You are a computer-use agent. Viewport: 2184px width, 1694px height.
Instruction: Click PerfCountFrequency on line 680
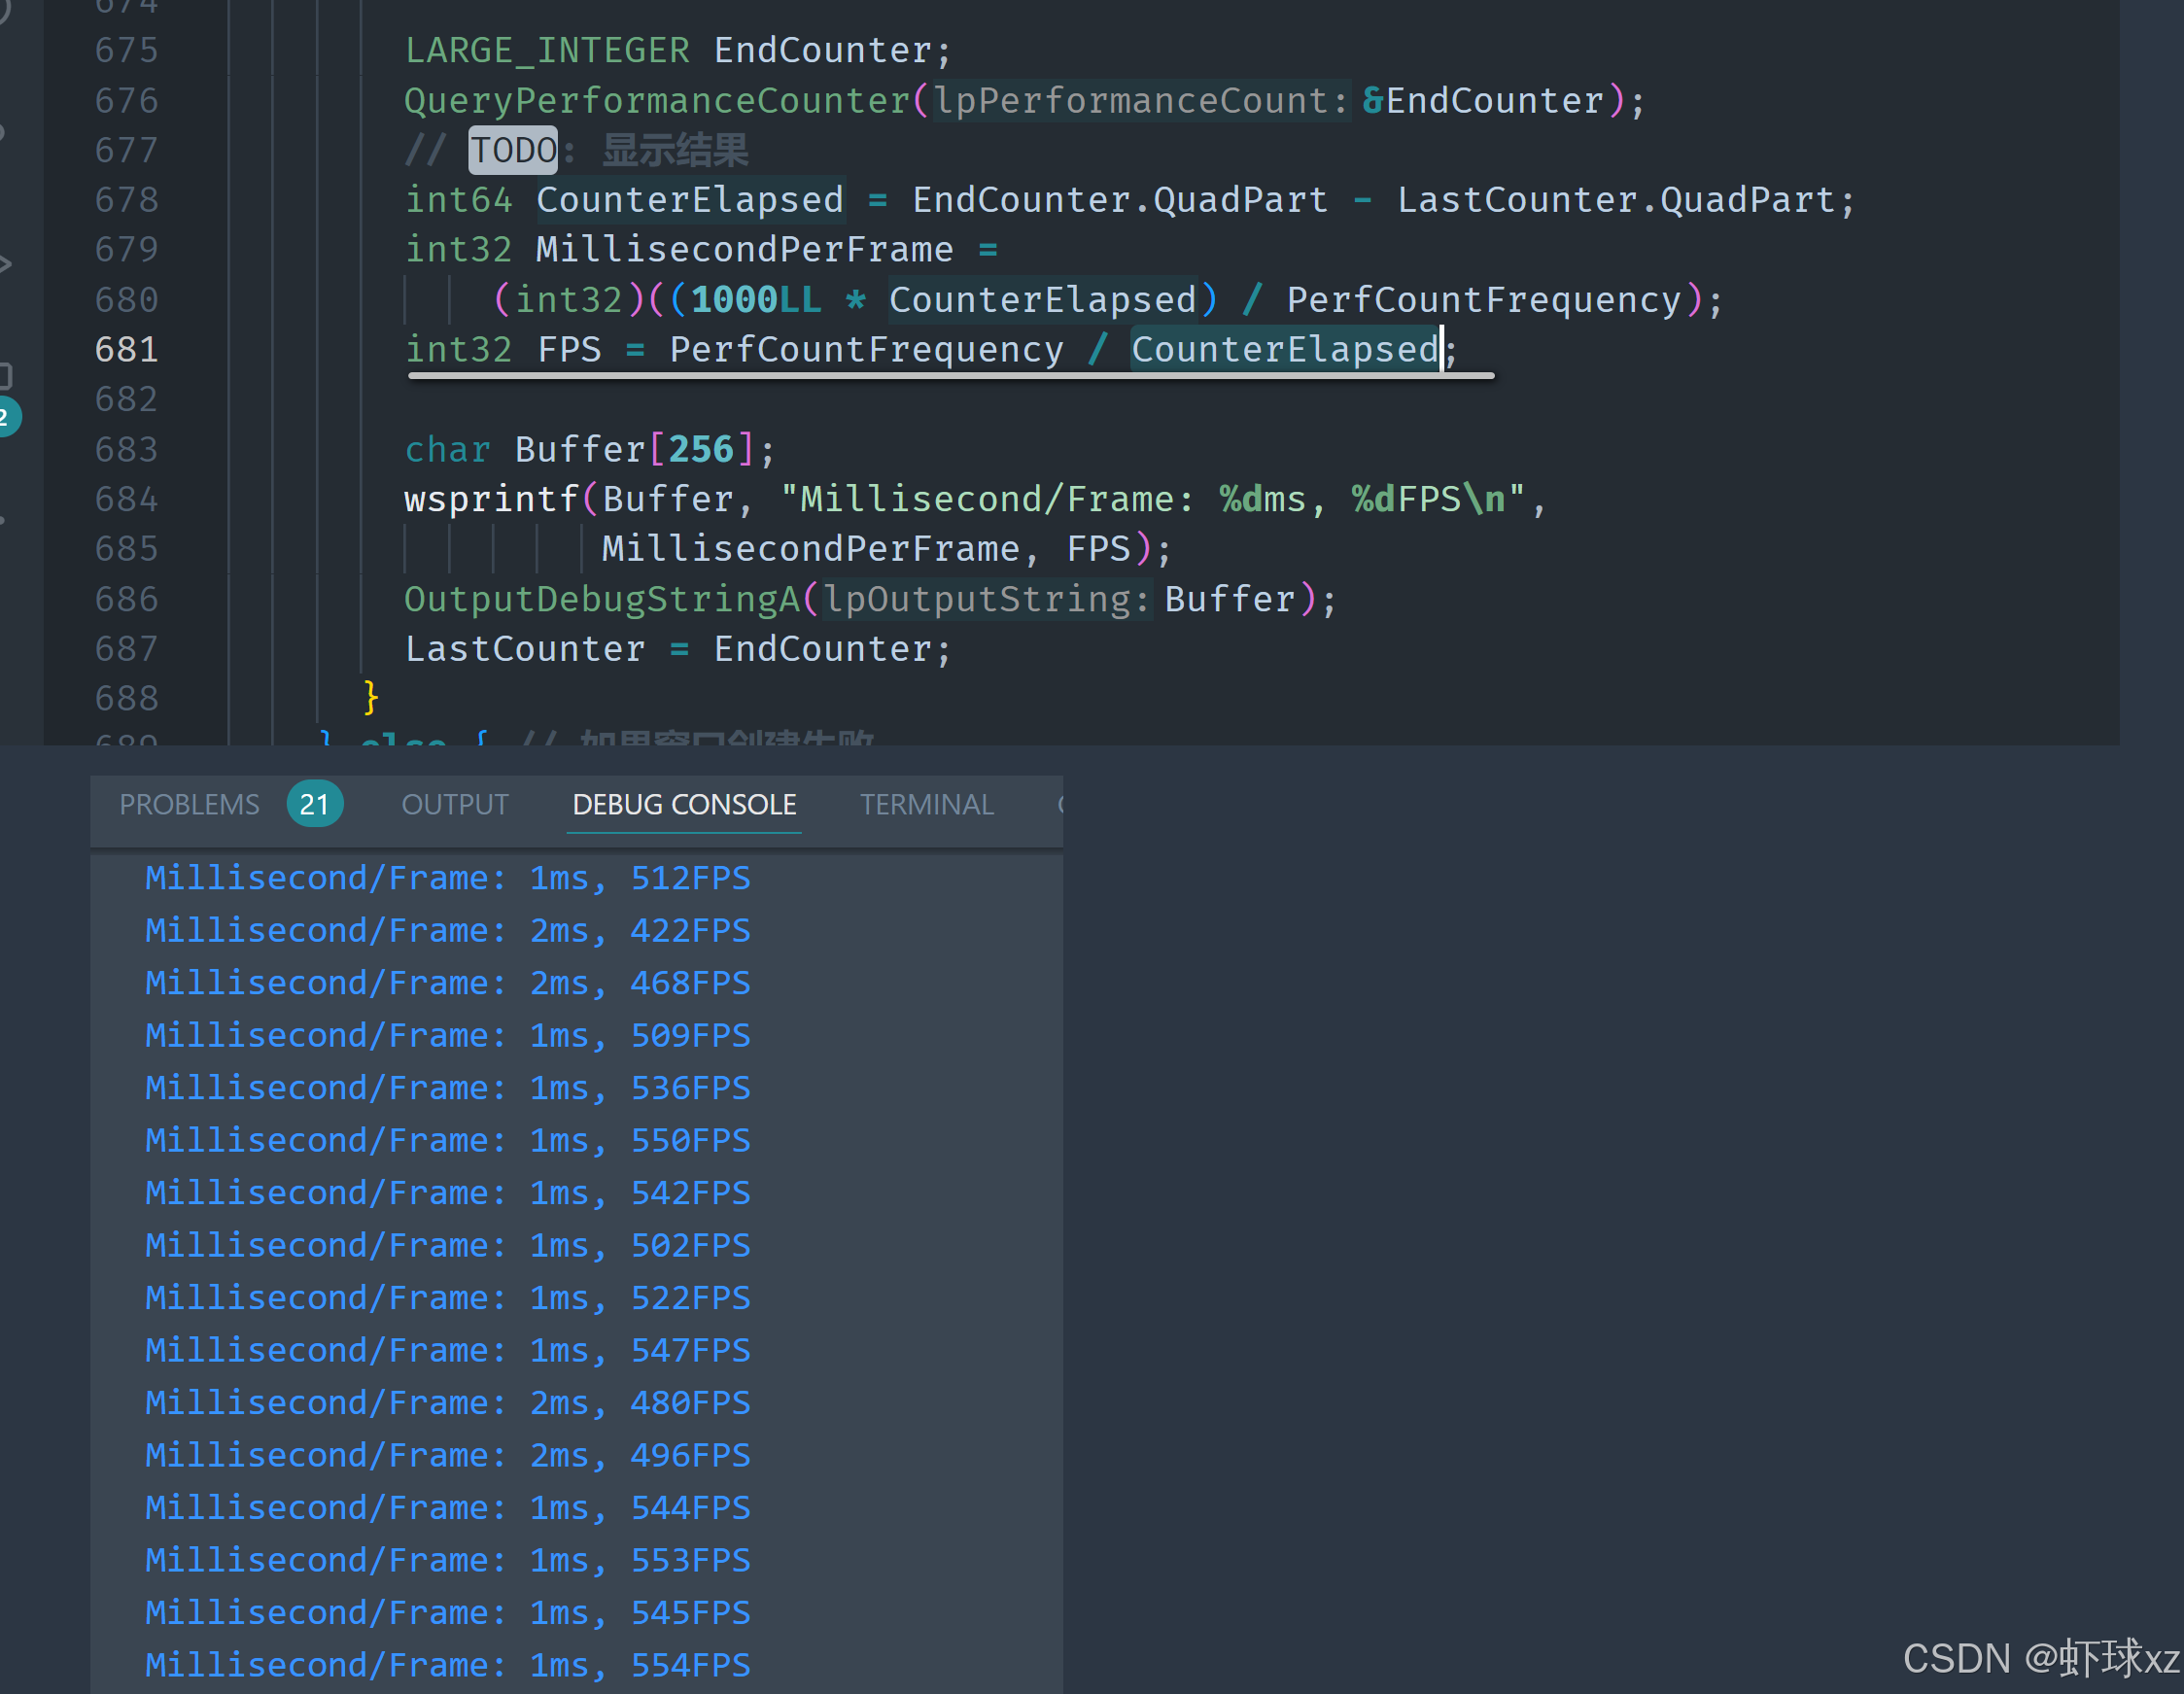1484,299
